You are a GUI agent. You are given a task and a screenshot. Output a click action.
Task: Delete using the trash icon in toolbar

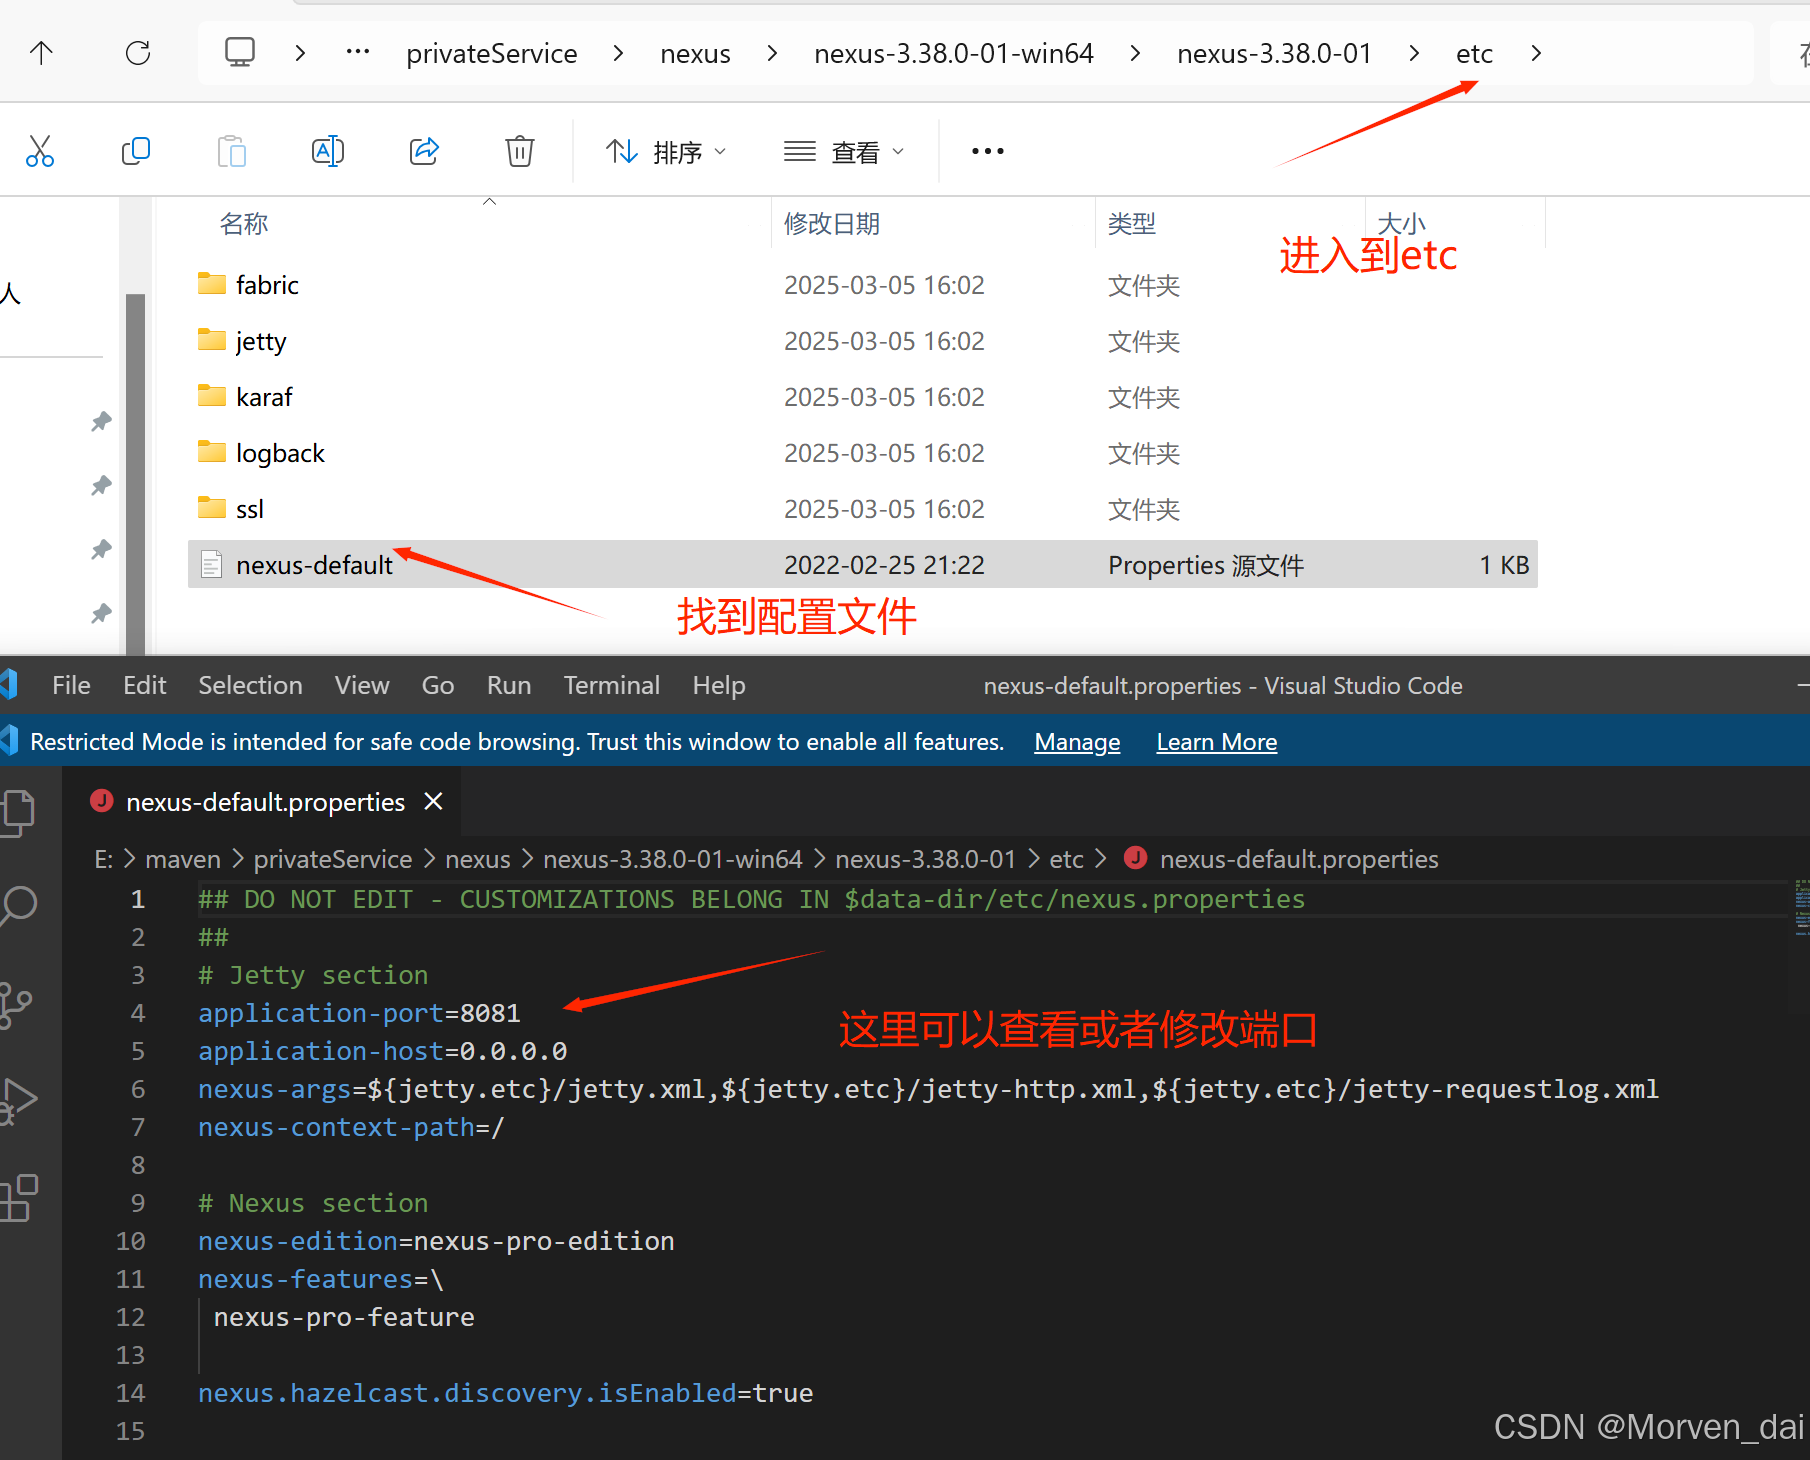519,150
